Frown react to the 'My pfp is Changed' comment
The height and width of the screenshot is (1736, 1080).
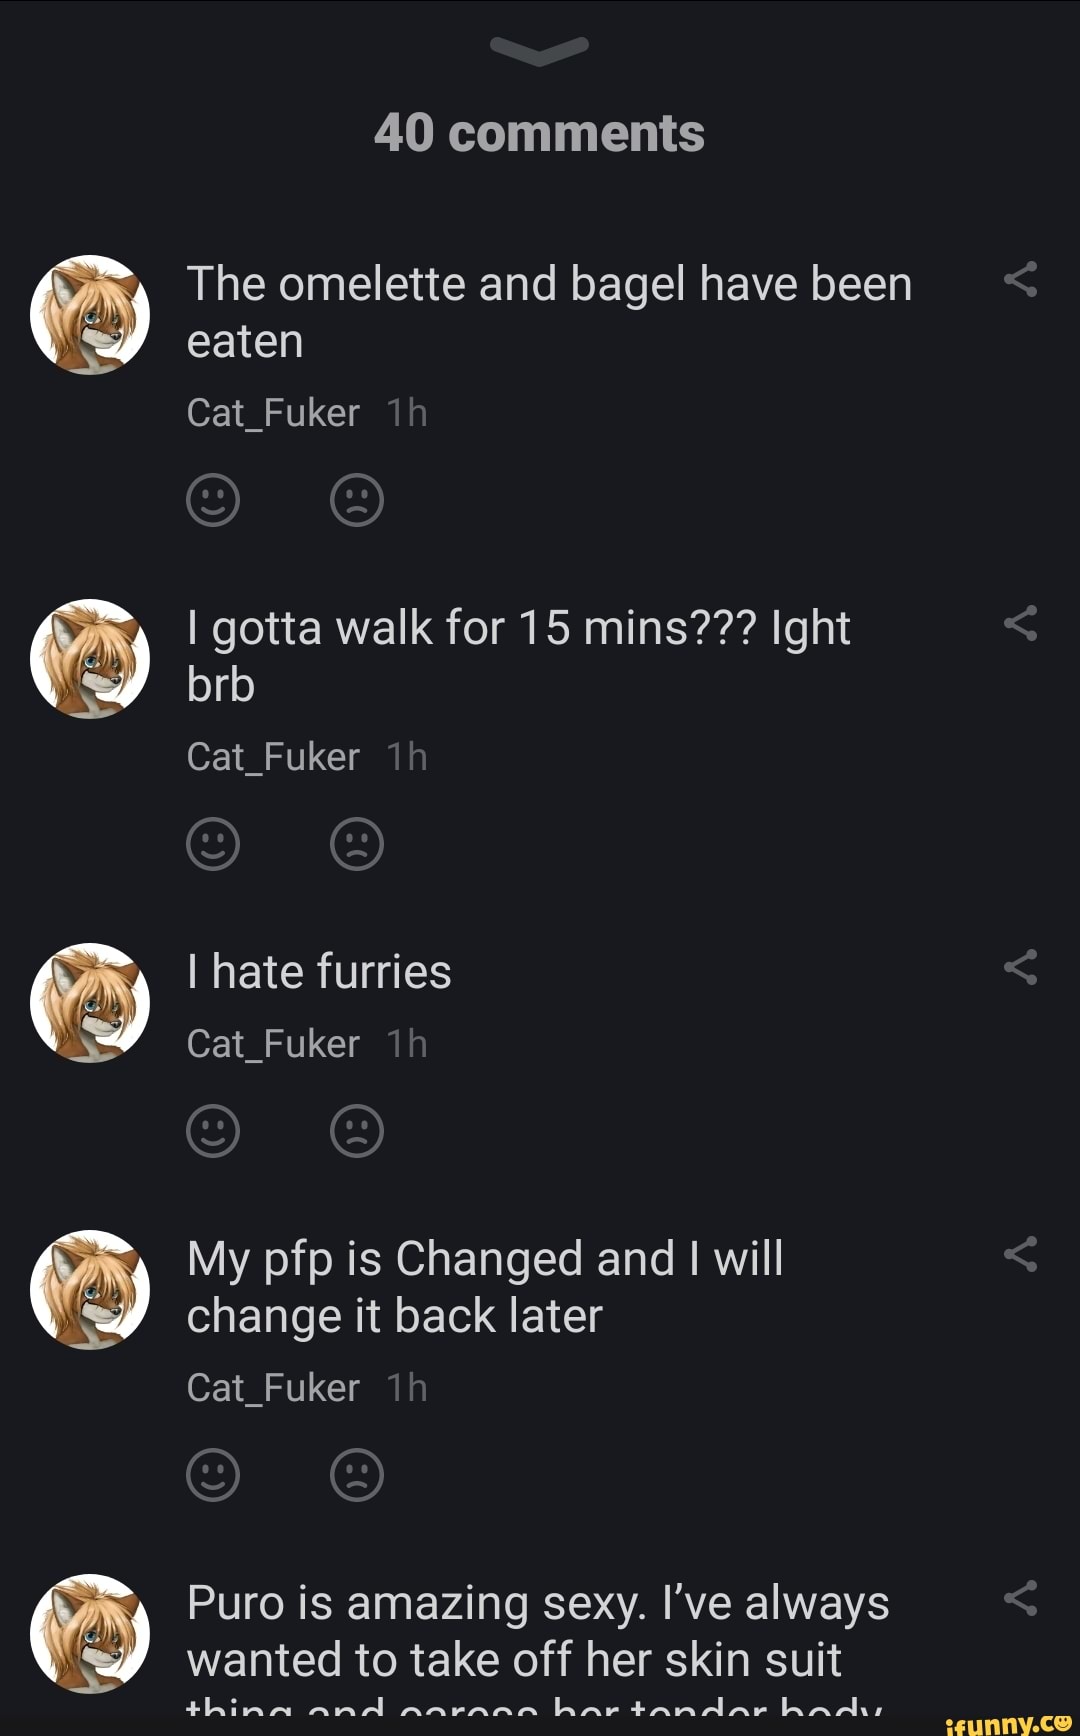tap(357, 1475)
